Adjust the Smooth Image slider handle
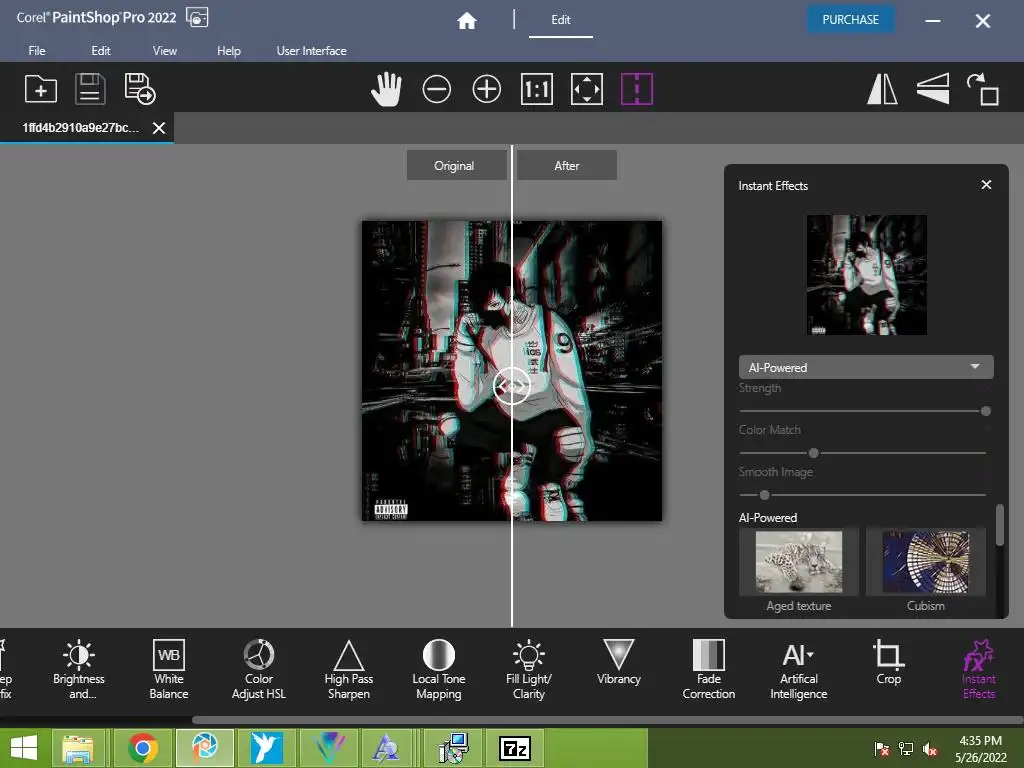Screen dimensions: 1024x768 [x=765, y=495]
